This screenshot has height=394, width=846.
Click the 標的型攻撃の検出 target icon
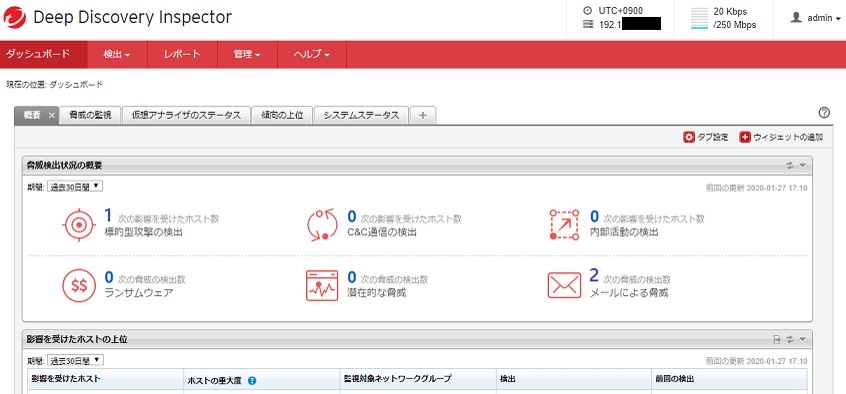pos(79,224)
